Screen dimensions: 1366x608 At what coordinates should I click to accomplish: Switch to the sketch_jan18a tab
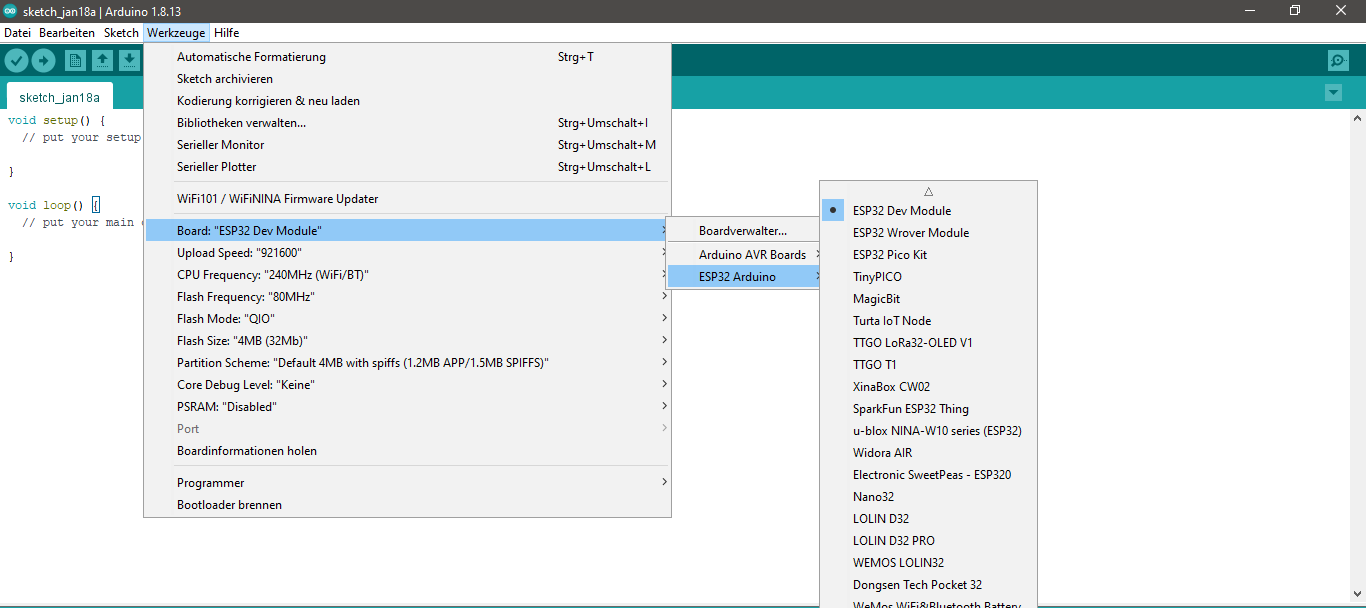(59, 97)
